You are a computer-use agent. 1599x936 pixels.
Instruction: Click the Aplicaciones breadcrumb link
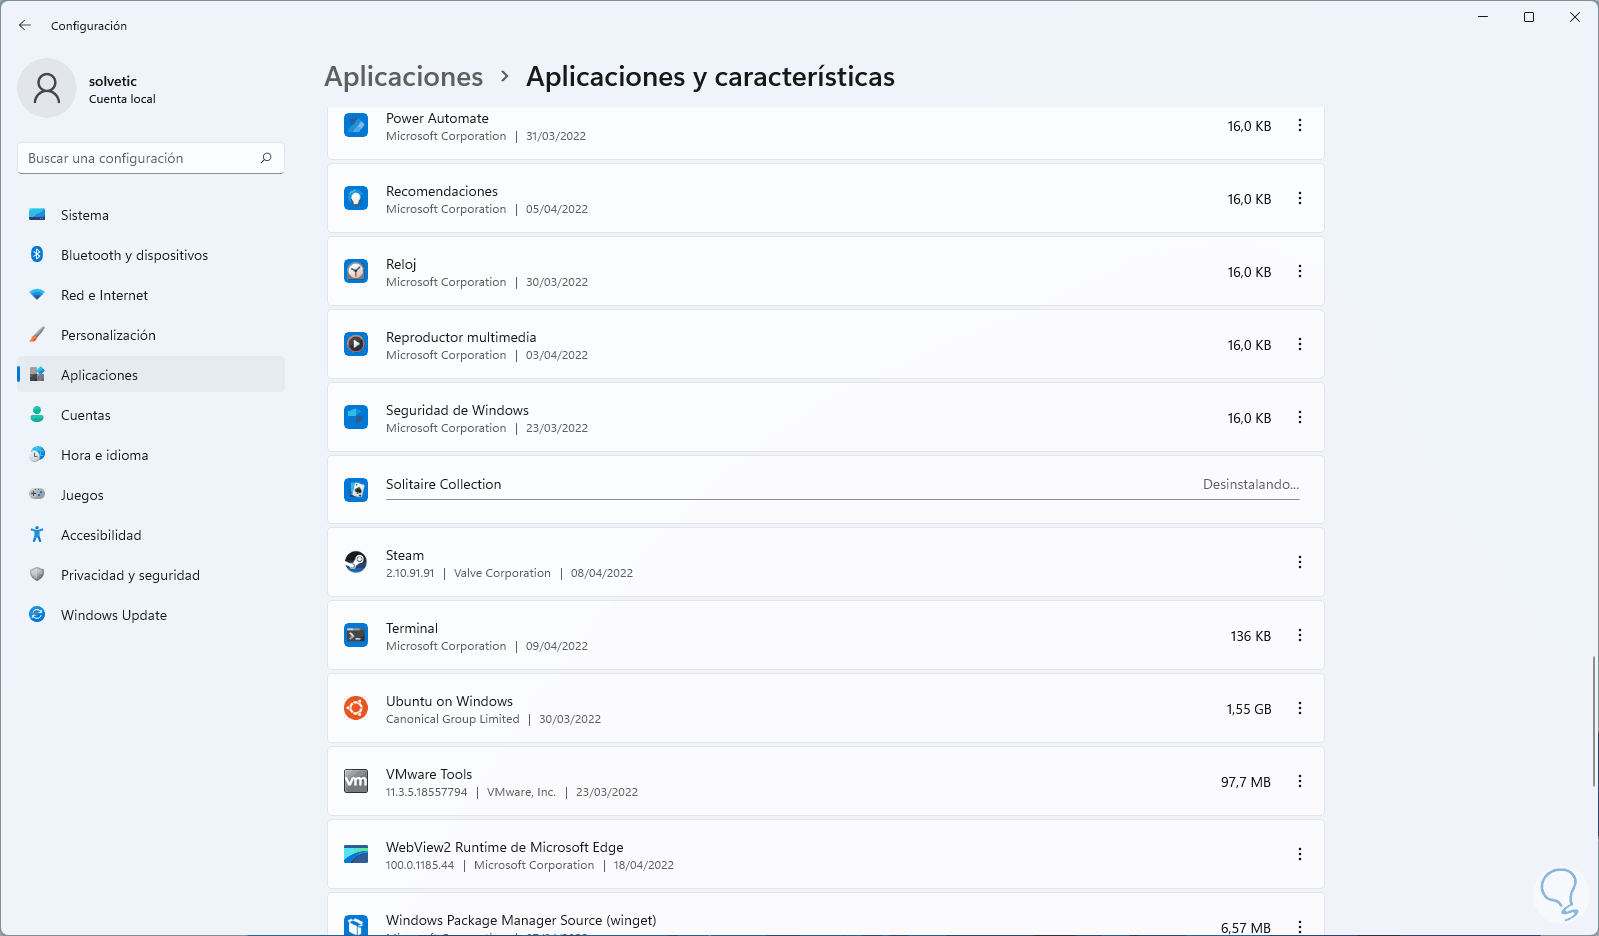[404, 77]
